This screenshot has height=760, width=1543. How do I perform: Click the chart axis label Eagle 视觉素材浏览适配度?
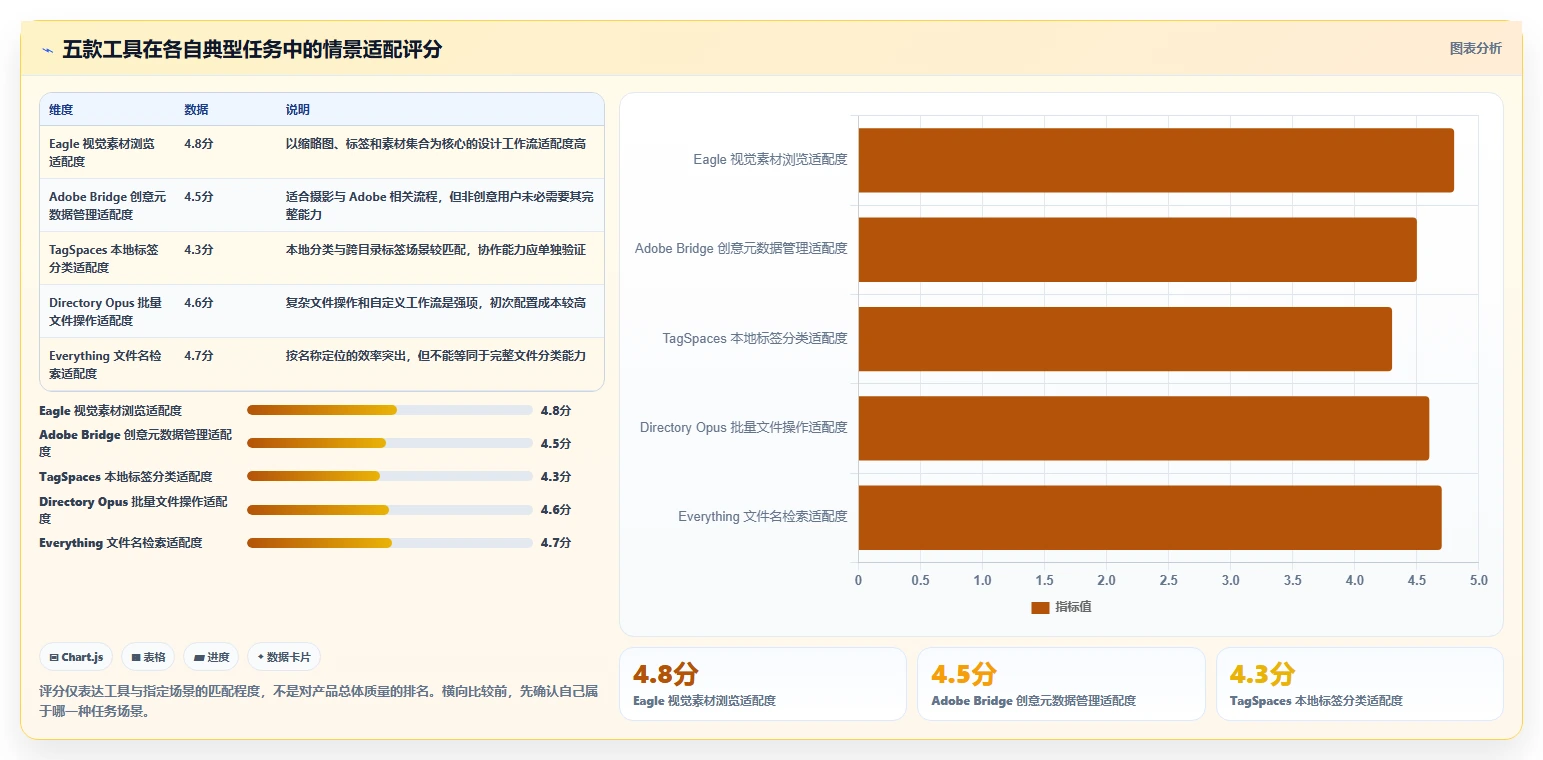pyautogui.click(x=770, y=159)
